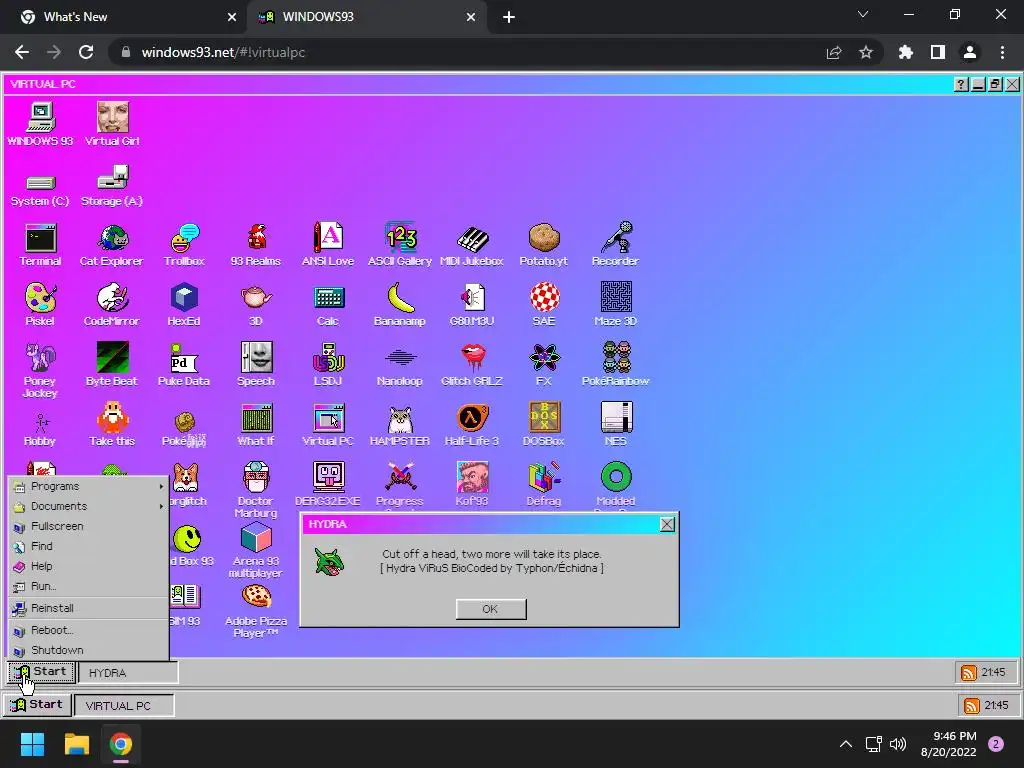Launch CodeMirror editor icon
Viewport: 1024px width, 768px height.
[x=112, y=304]
